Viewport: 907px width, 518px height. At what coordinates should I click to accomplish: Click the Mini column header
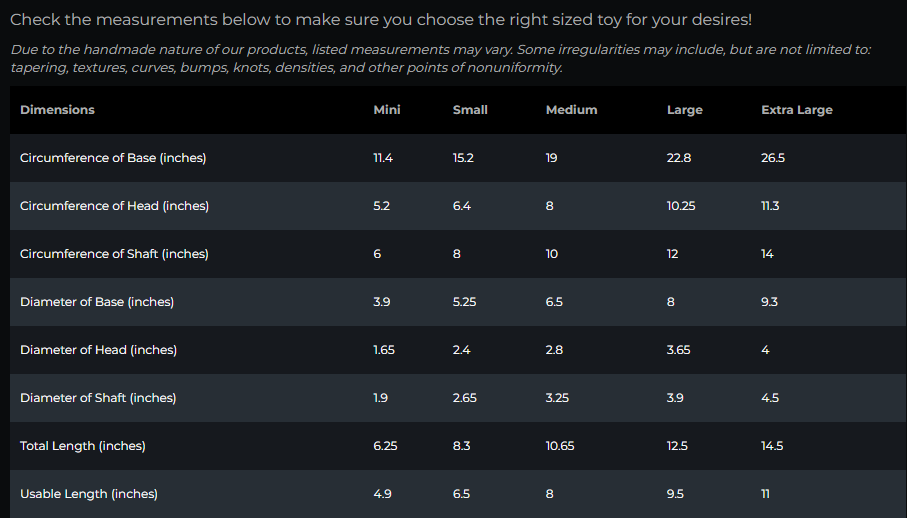[387, 110]
